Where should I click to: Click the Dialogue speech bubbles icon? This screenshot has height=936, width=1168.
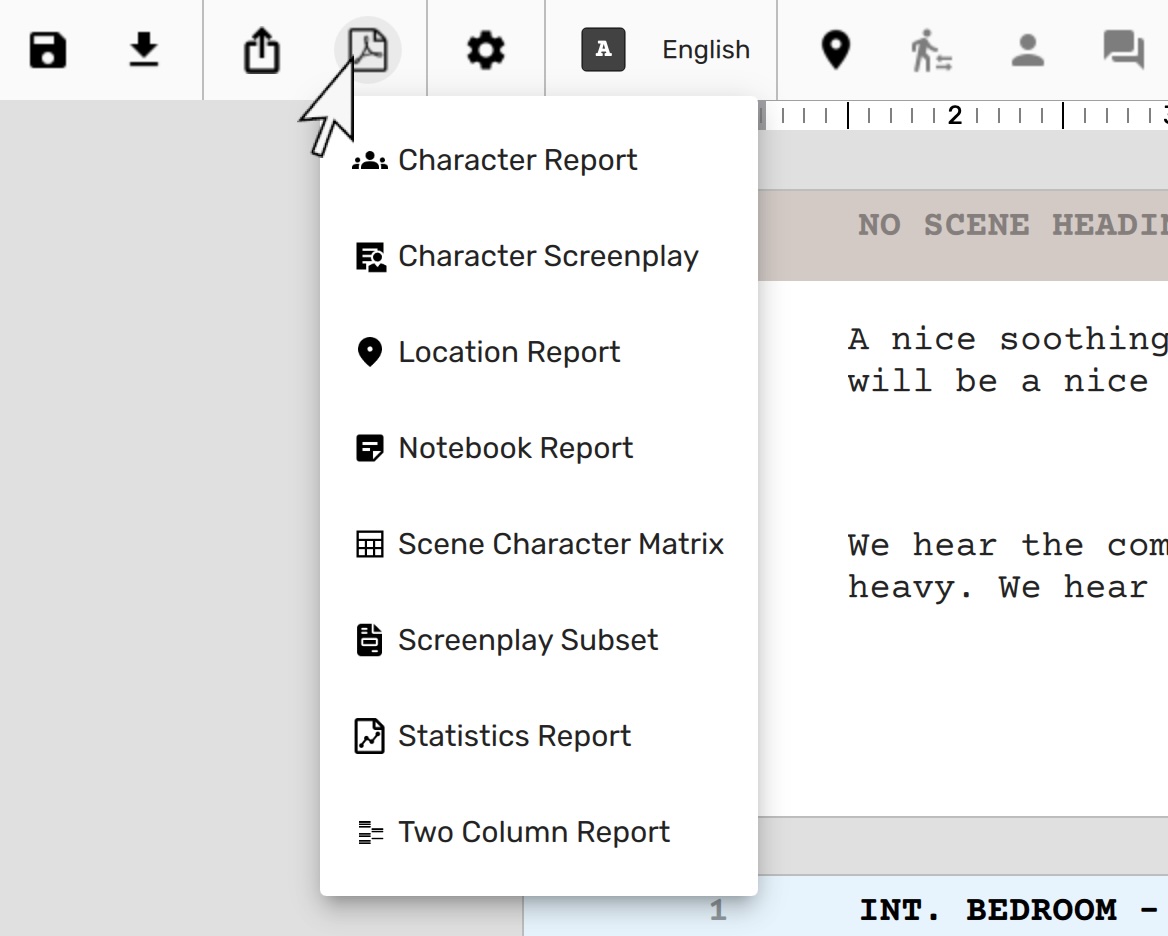[x=1123, y=50]
